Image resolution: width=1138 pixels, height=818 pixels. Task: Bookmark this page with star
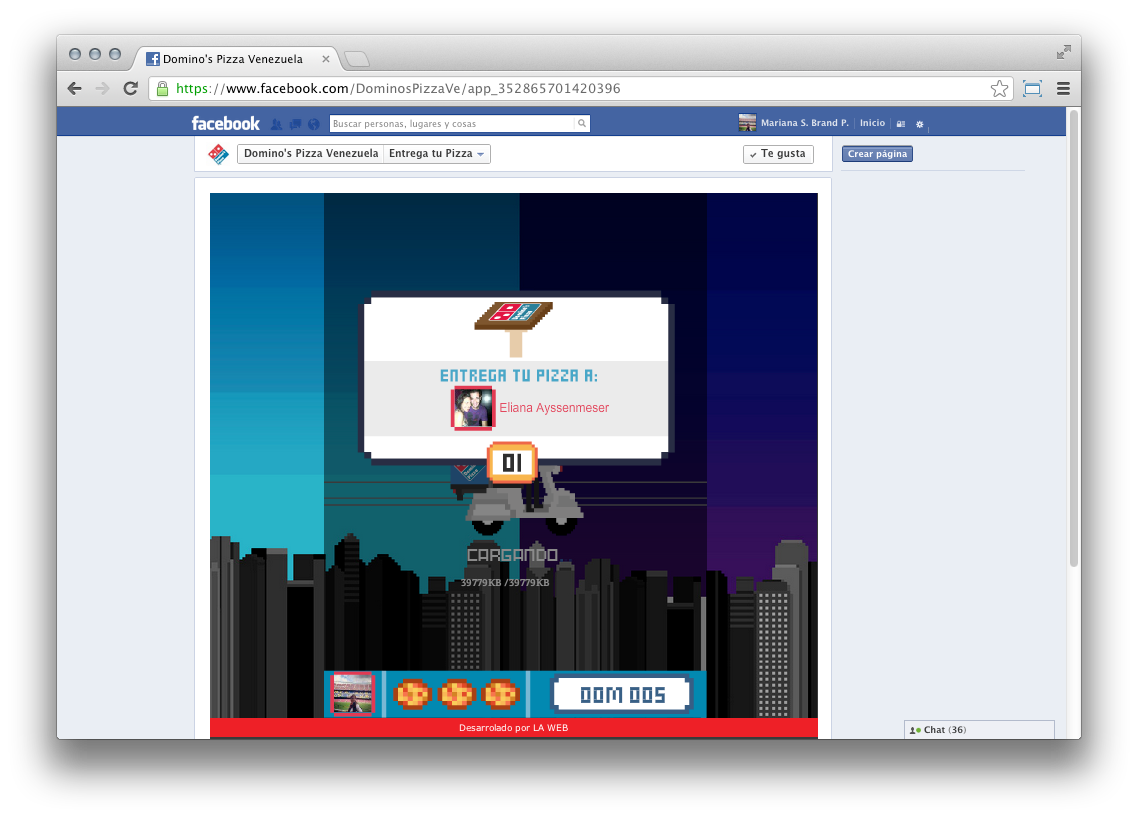(x=999, y=89)
